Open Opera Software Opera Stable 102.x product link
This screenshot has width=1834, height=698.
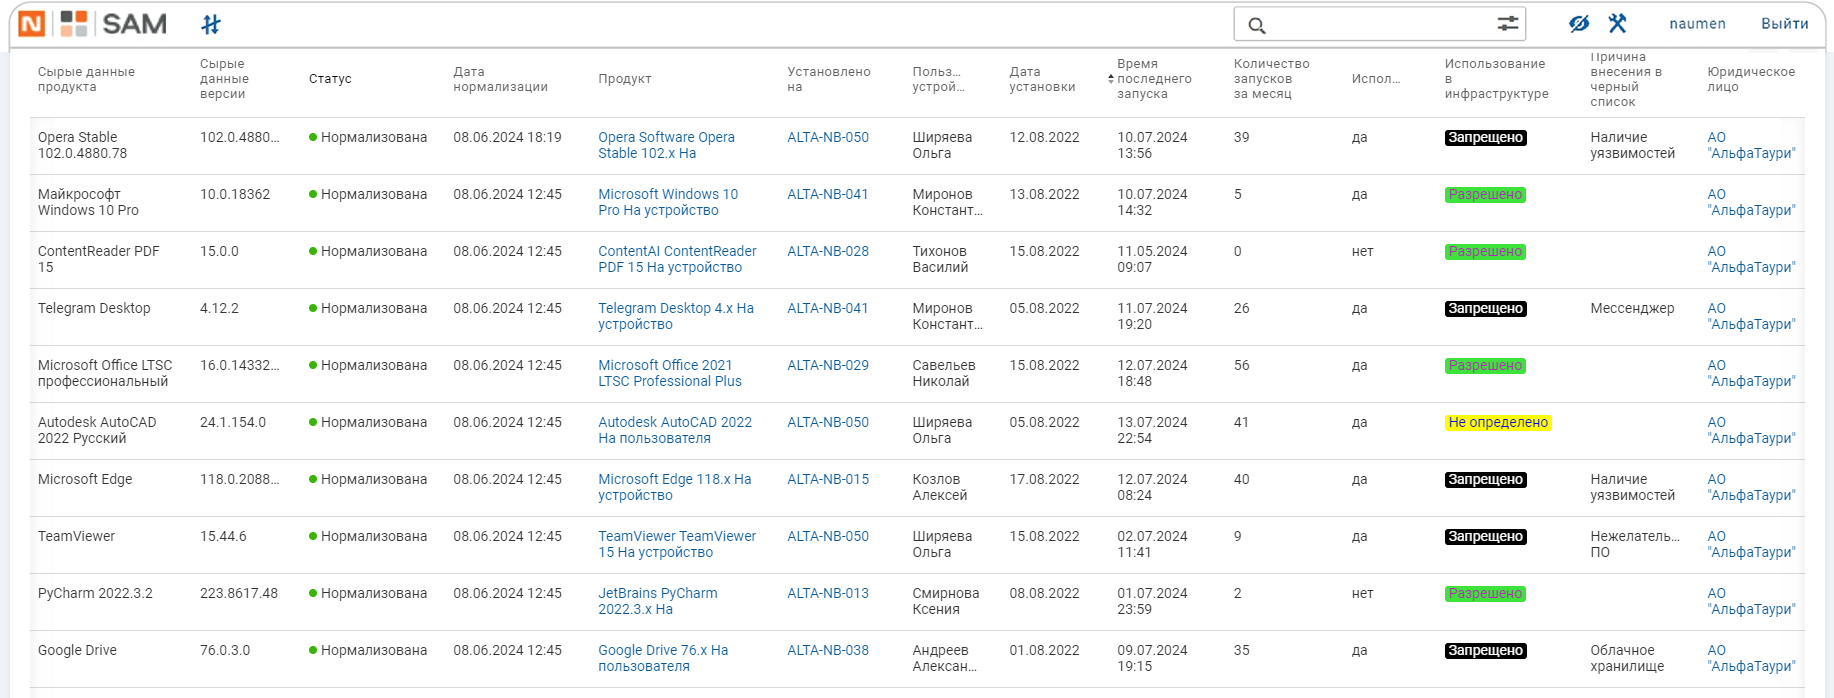click(x=666, y=145)
